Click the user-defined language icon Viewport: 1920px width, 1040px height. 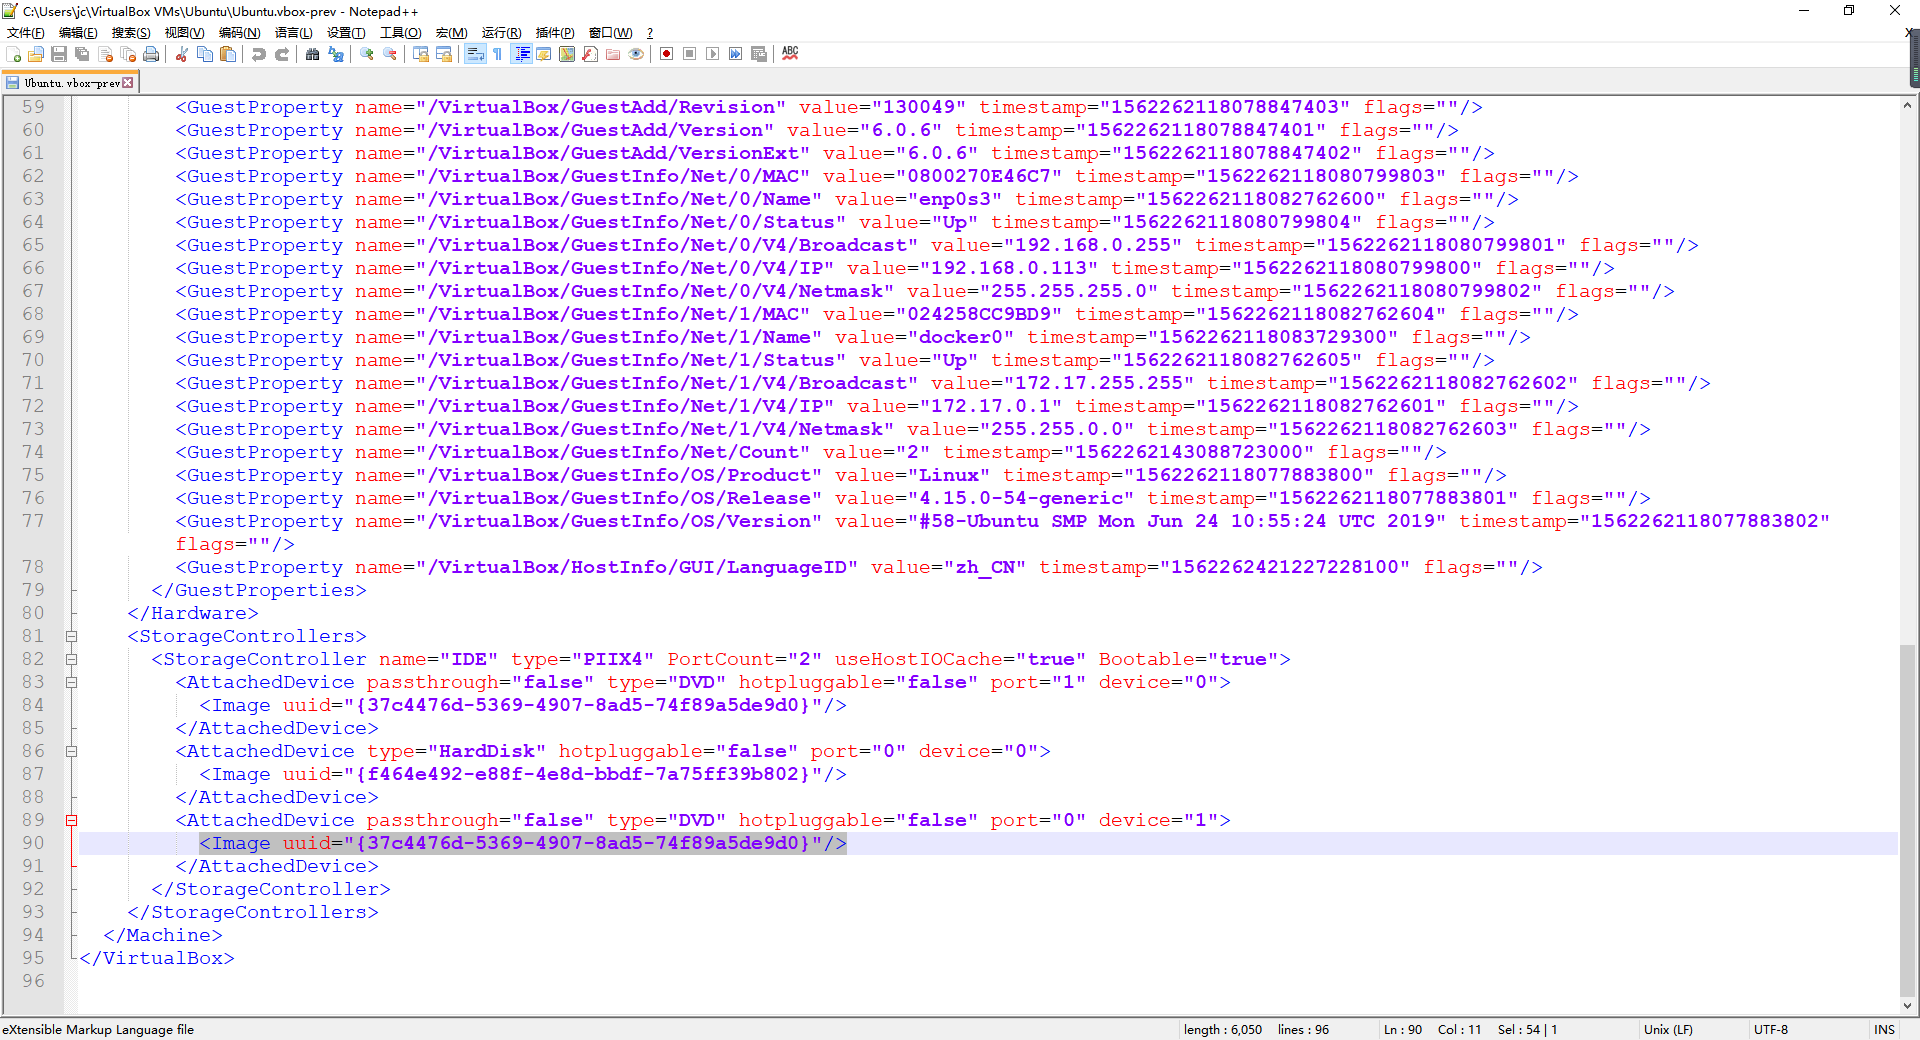[x=544, y=54]
